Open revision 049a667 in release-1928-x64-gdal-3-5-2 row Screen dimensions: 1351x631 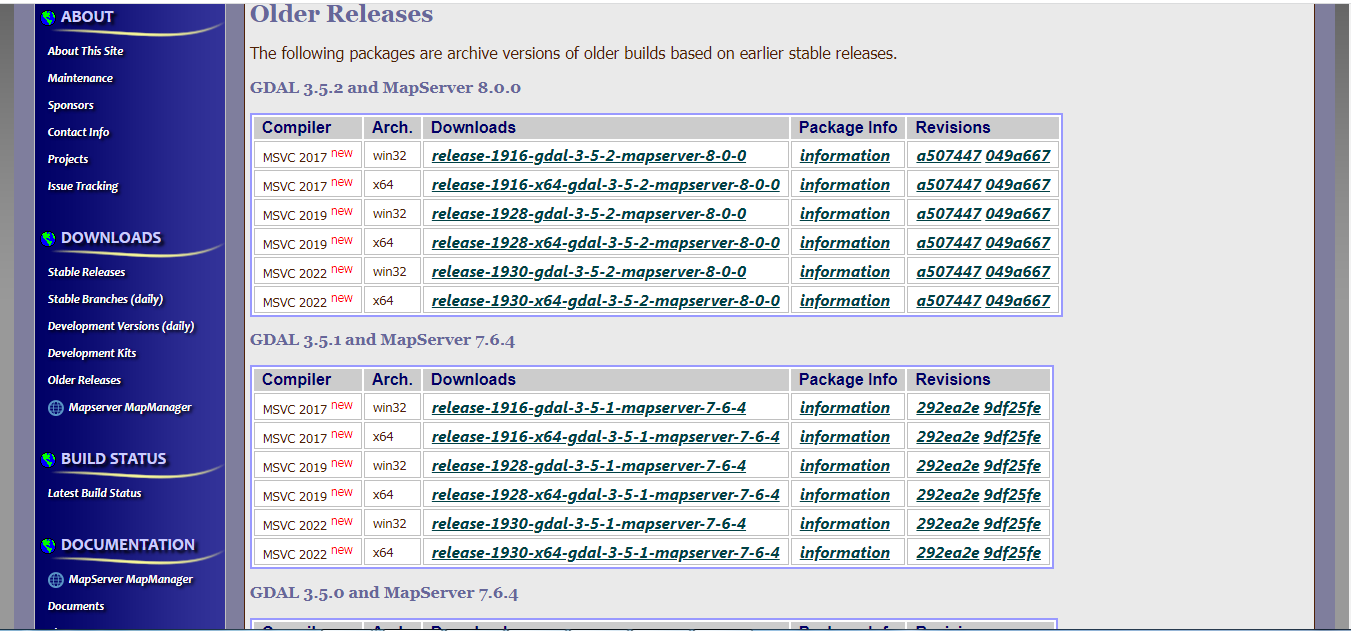pyautogui.click(x=1018, y=243)
